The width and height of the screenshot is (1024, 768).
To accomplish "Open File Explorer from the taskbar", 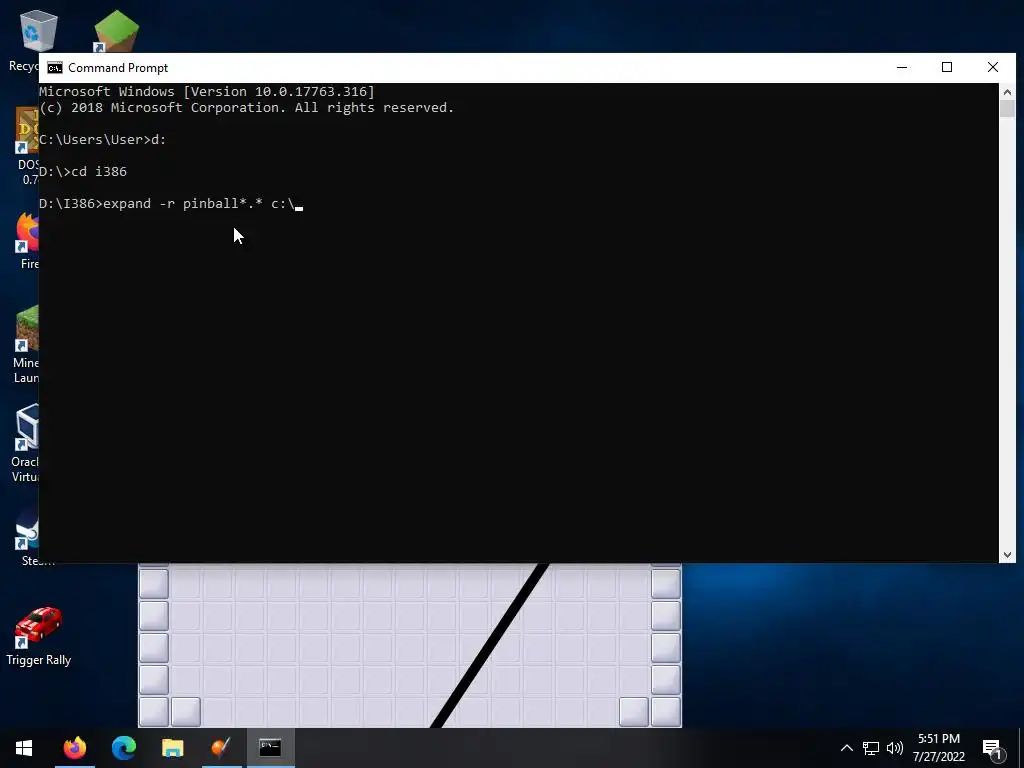I will tap(172, 747).
